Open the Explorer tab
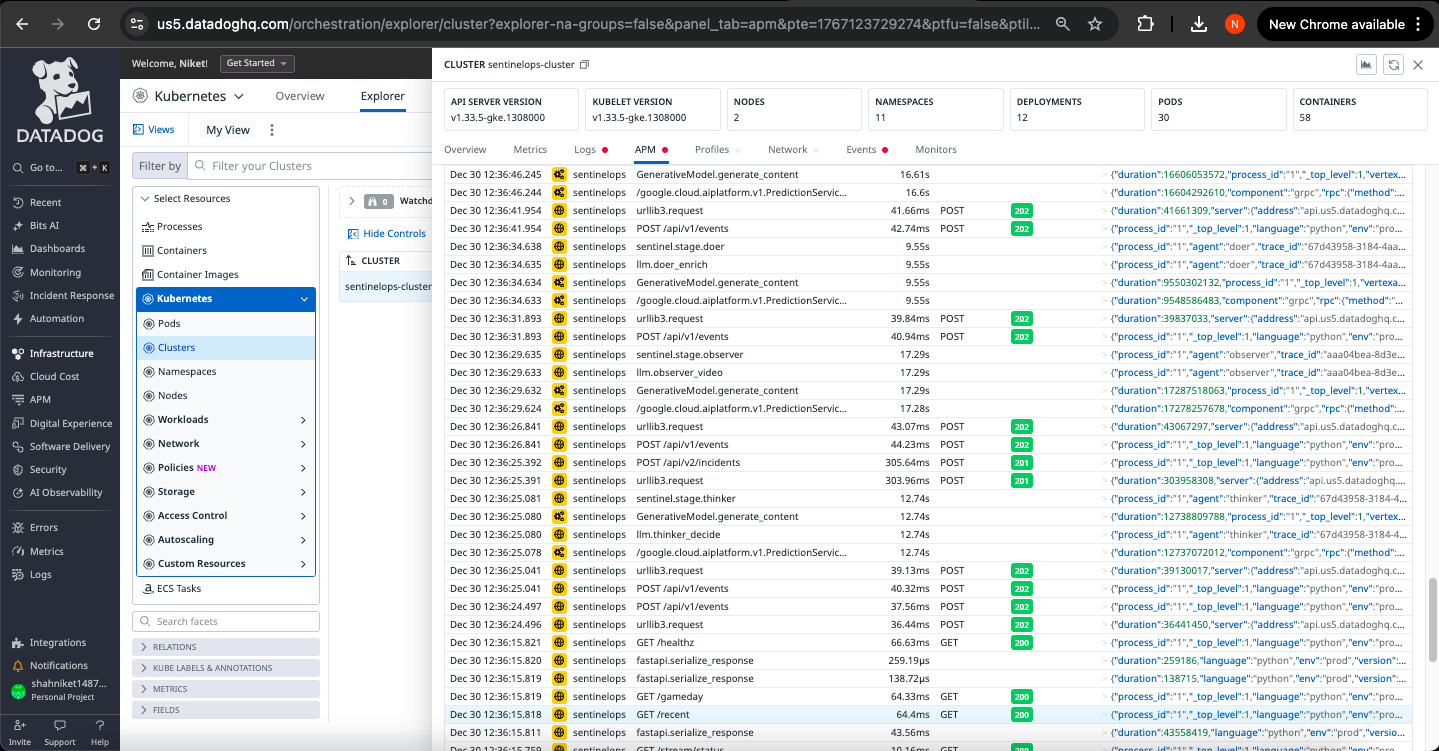This screenshot has width=1439, height=751. coord(383,96)
